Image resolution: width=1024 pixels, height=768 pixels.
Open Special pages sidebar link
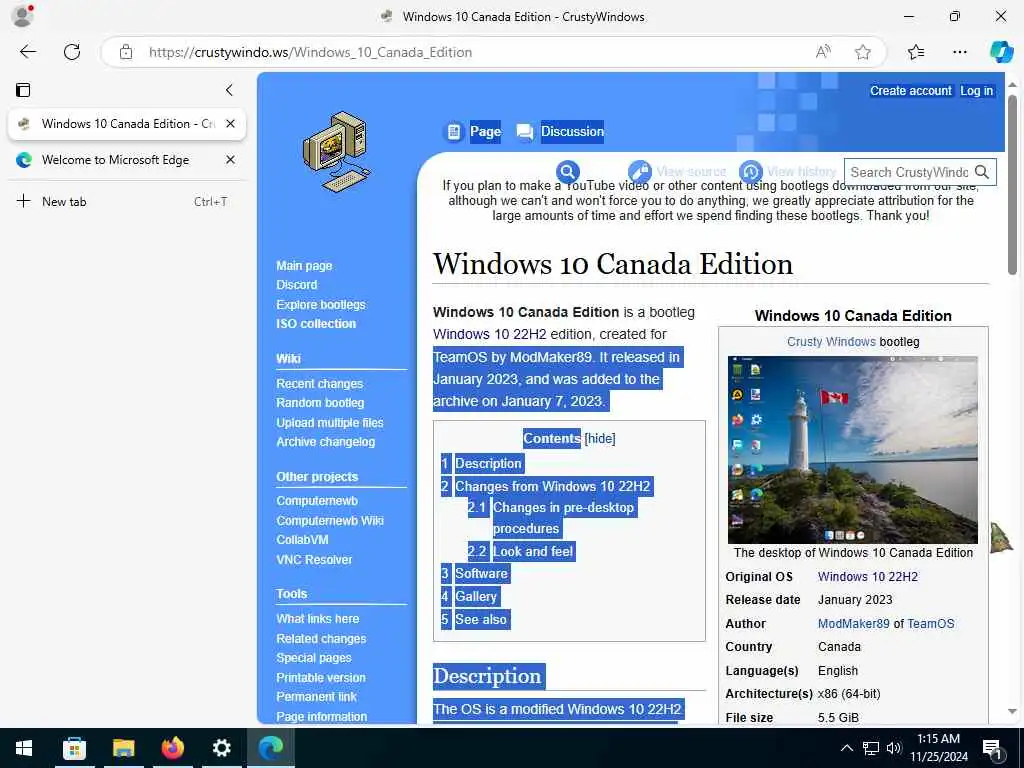pos(313,658)
